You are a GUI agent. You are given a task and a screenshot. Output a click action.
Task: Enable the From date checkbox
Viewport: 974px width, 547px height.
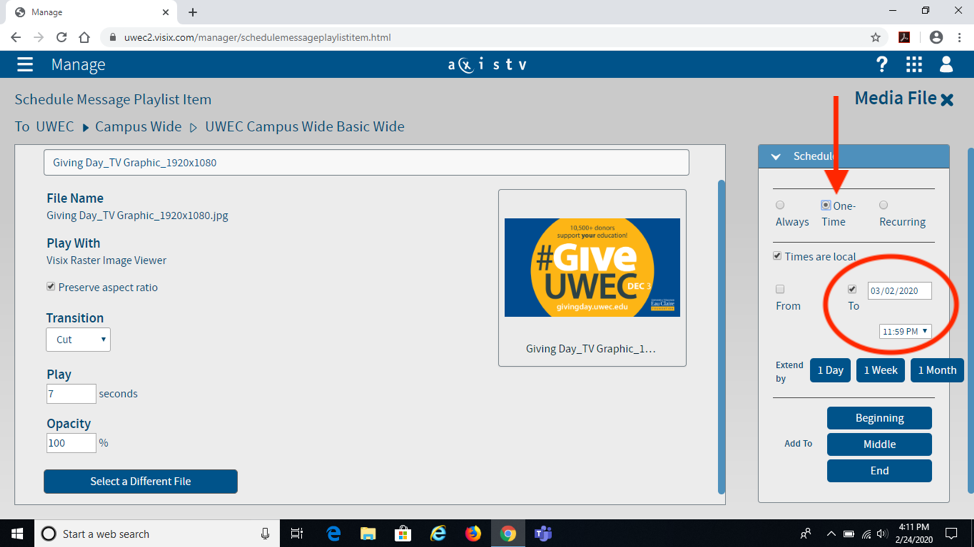click(780, 289)
